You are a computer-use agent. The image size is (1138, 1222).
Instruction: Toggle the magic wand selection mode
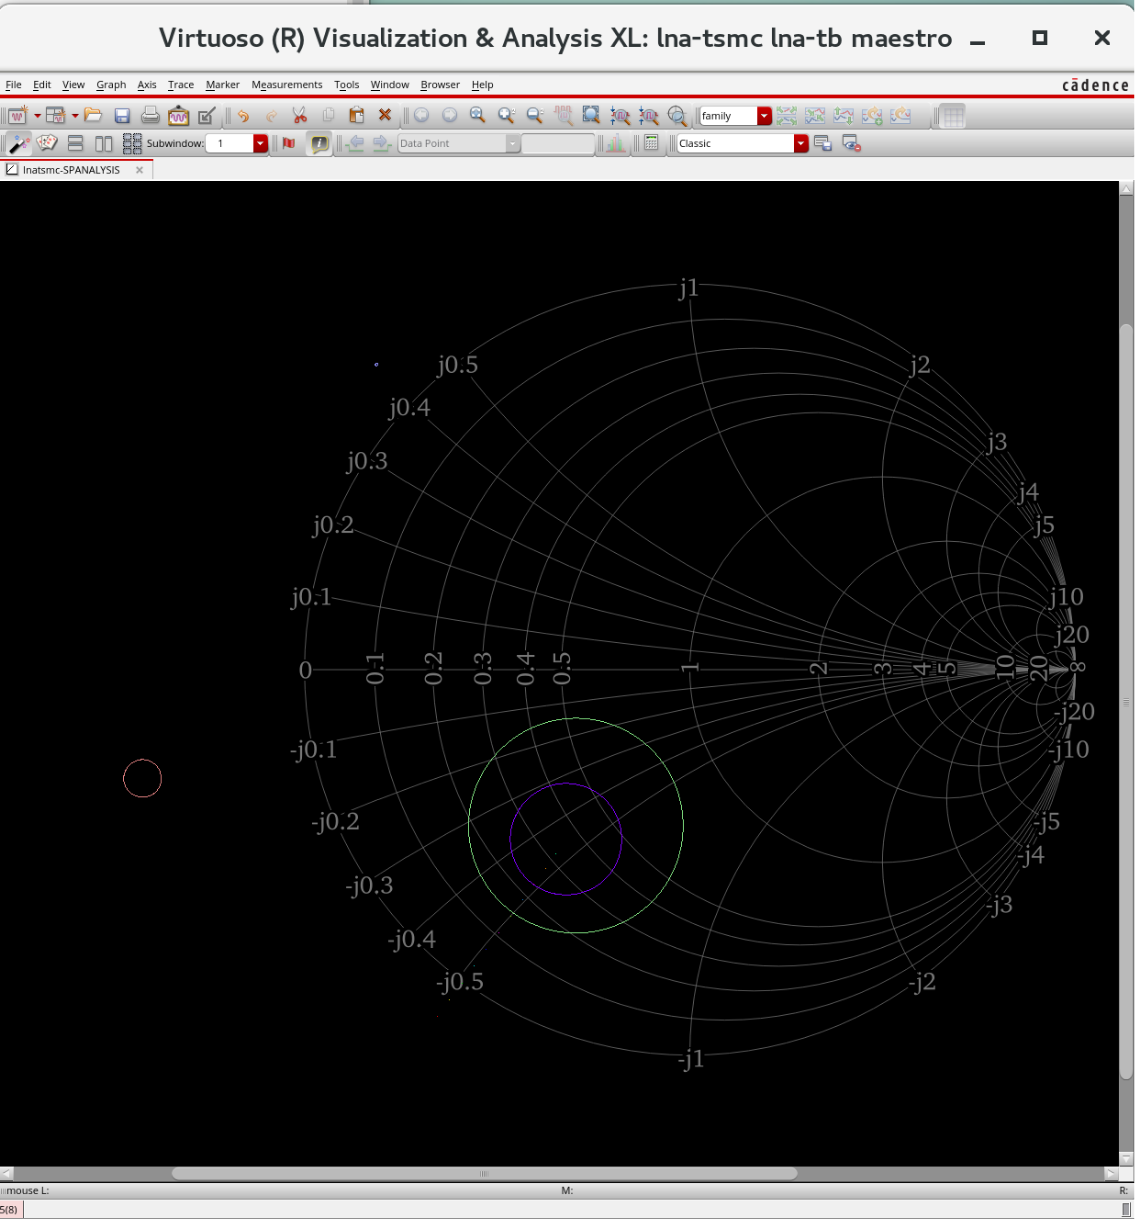click(x=19, y=144)
